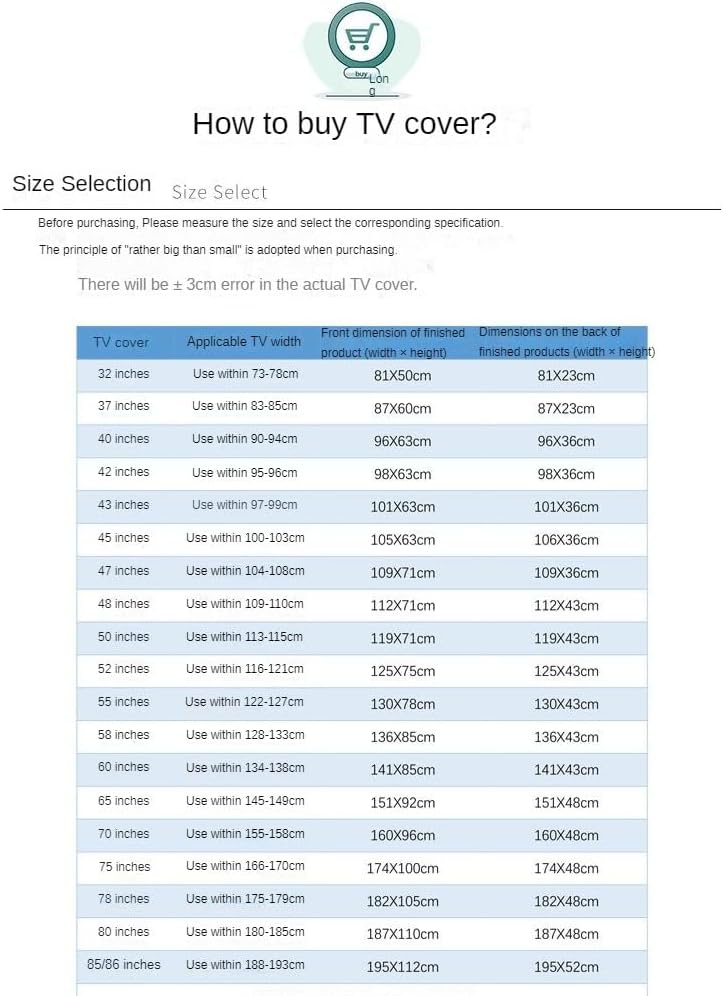Click the "125X43cm" back dimension cell

(566, 671)
